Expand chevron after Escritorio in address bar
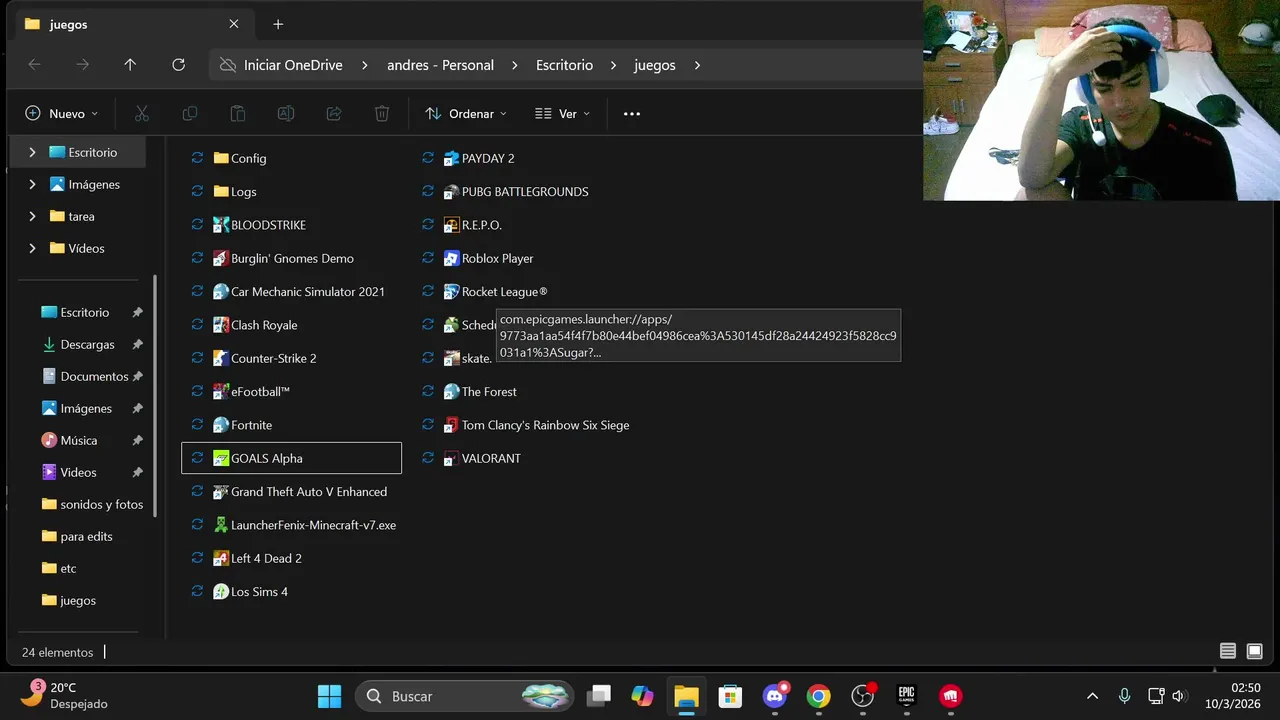1280x720 pixels. click(x=614, y=65)
